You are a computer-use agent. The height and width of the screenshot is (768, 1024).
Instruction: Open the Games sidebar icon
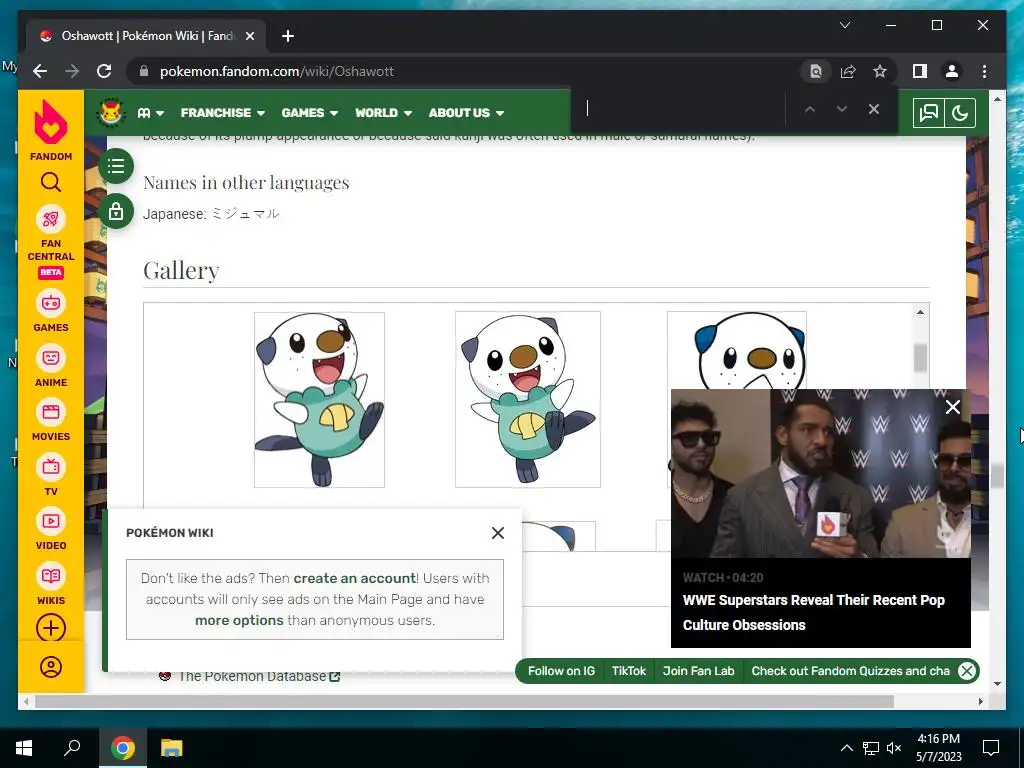51,303
